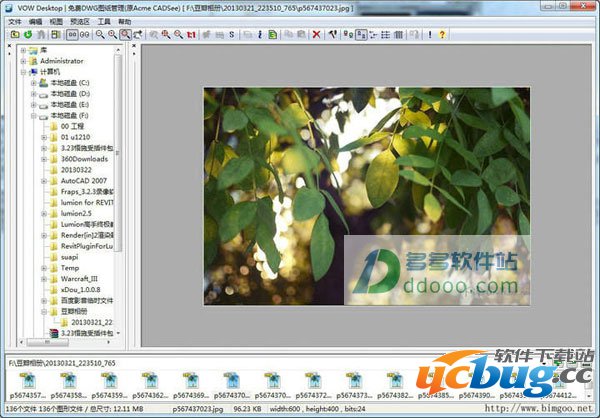Screen dimensions: 600x418
Task: Click the red X delete icon
Action: (316, 34)
